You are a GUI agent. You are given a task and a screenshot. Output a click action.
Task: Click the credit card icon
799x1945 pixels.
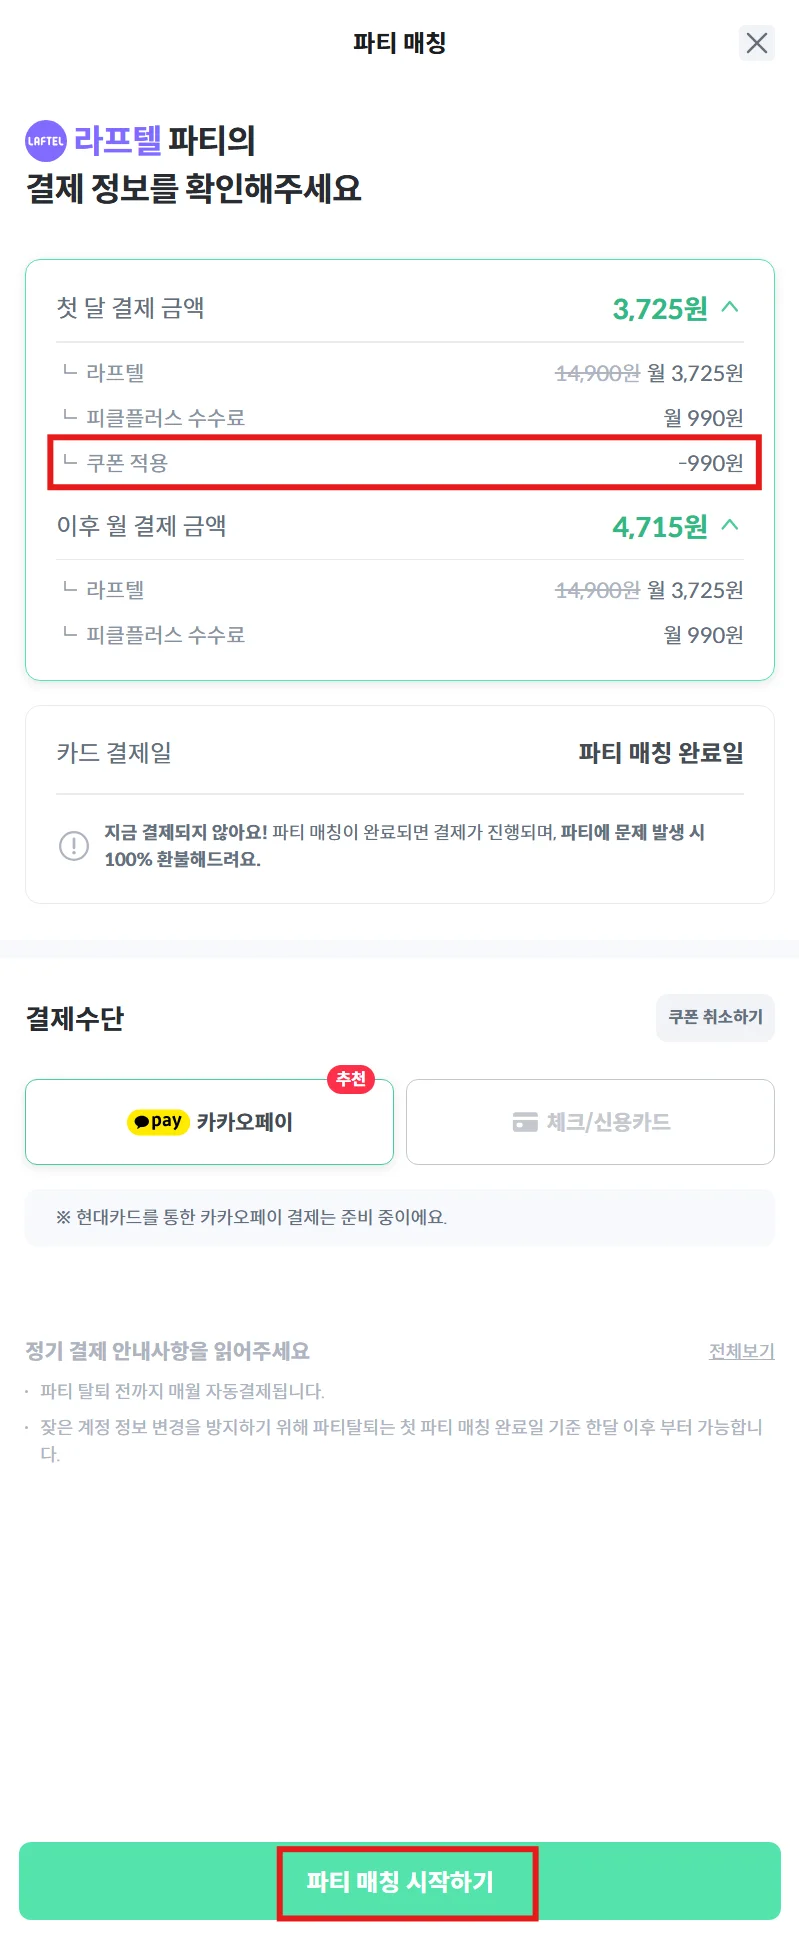point(525,1122)
